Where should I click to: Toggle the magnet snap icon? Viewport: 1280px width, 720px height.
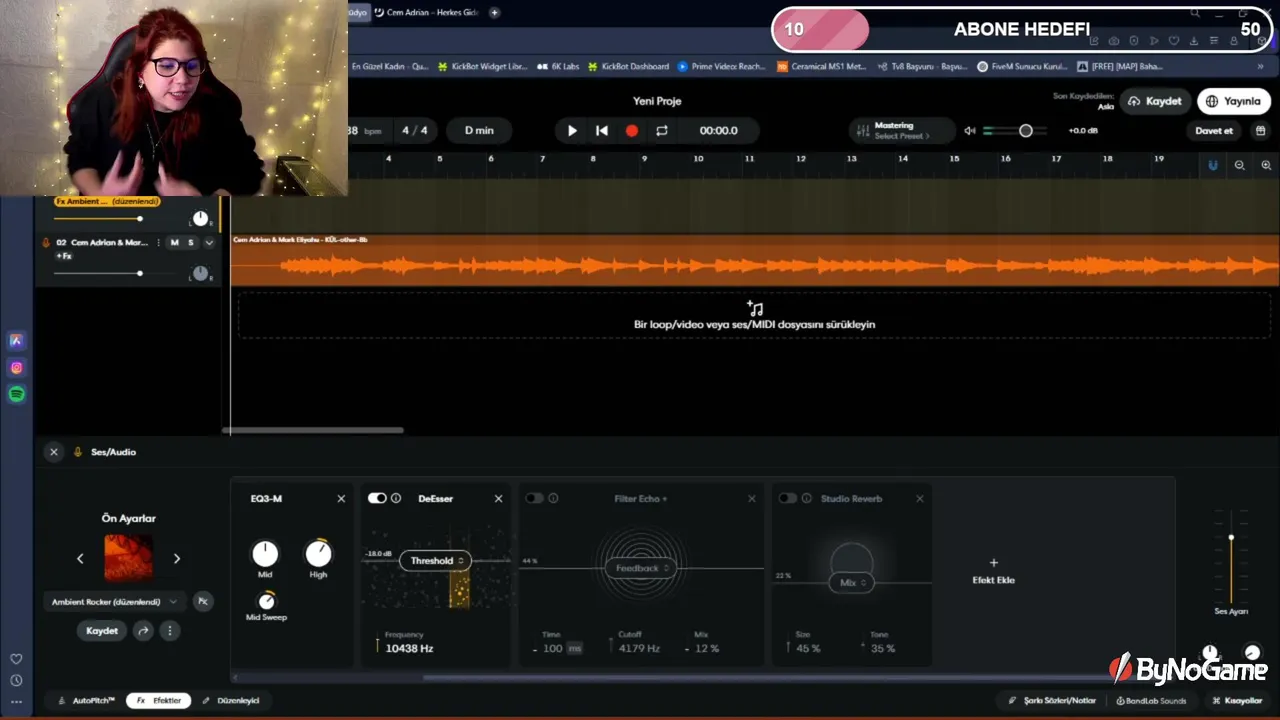click(1213, 165)
